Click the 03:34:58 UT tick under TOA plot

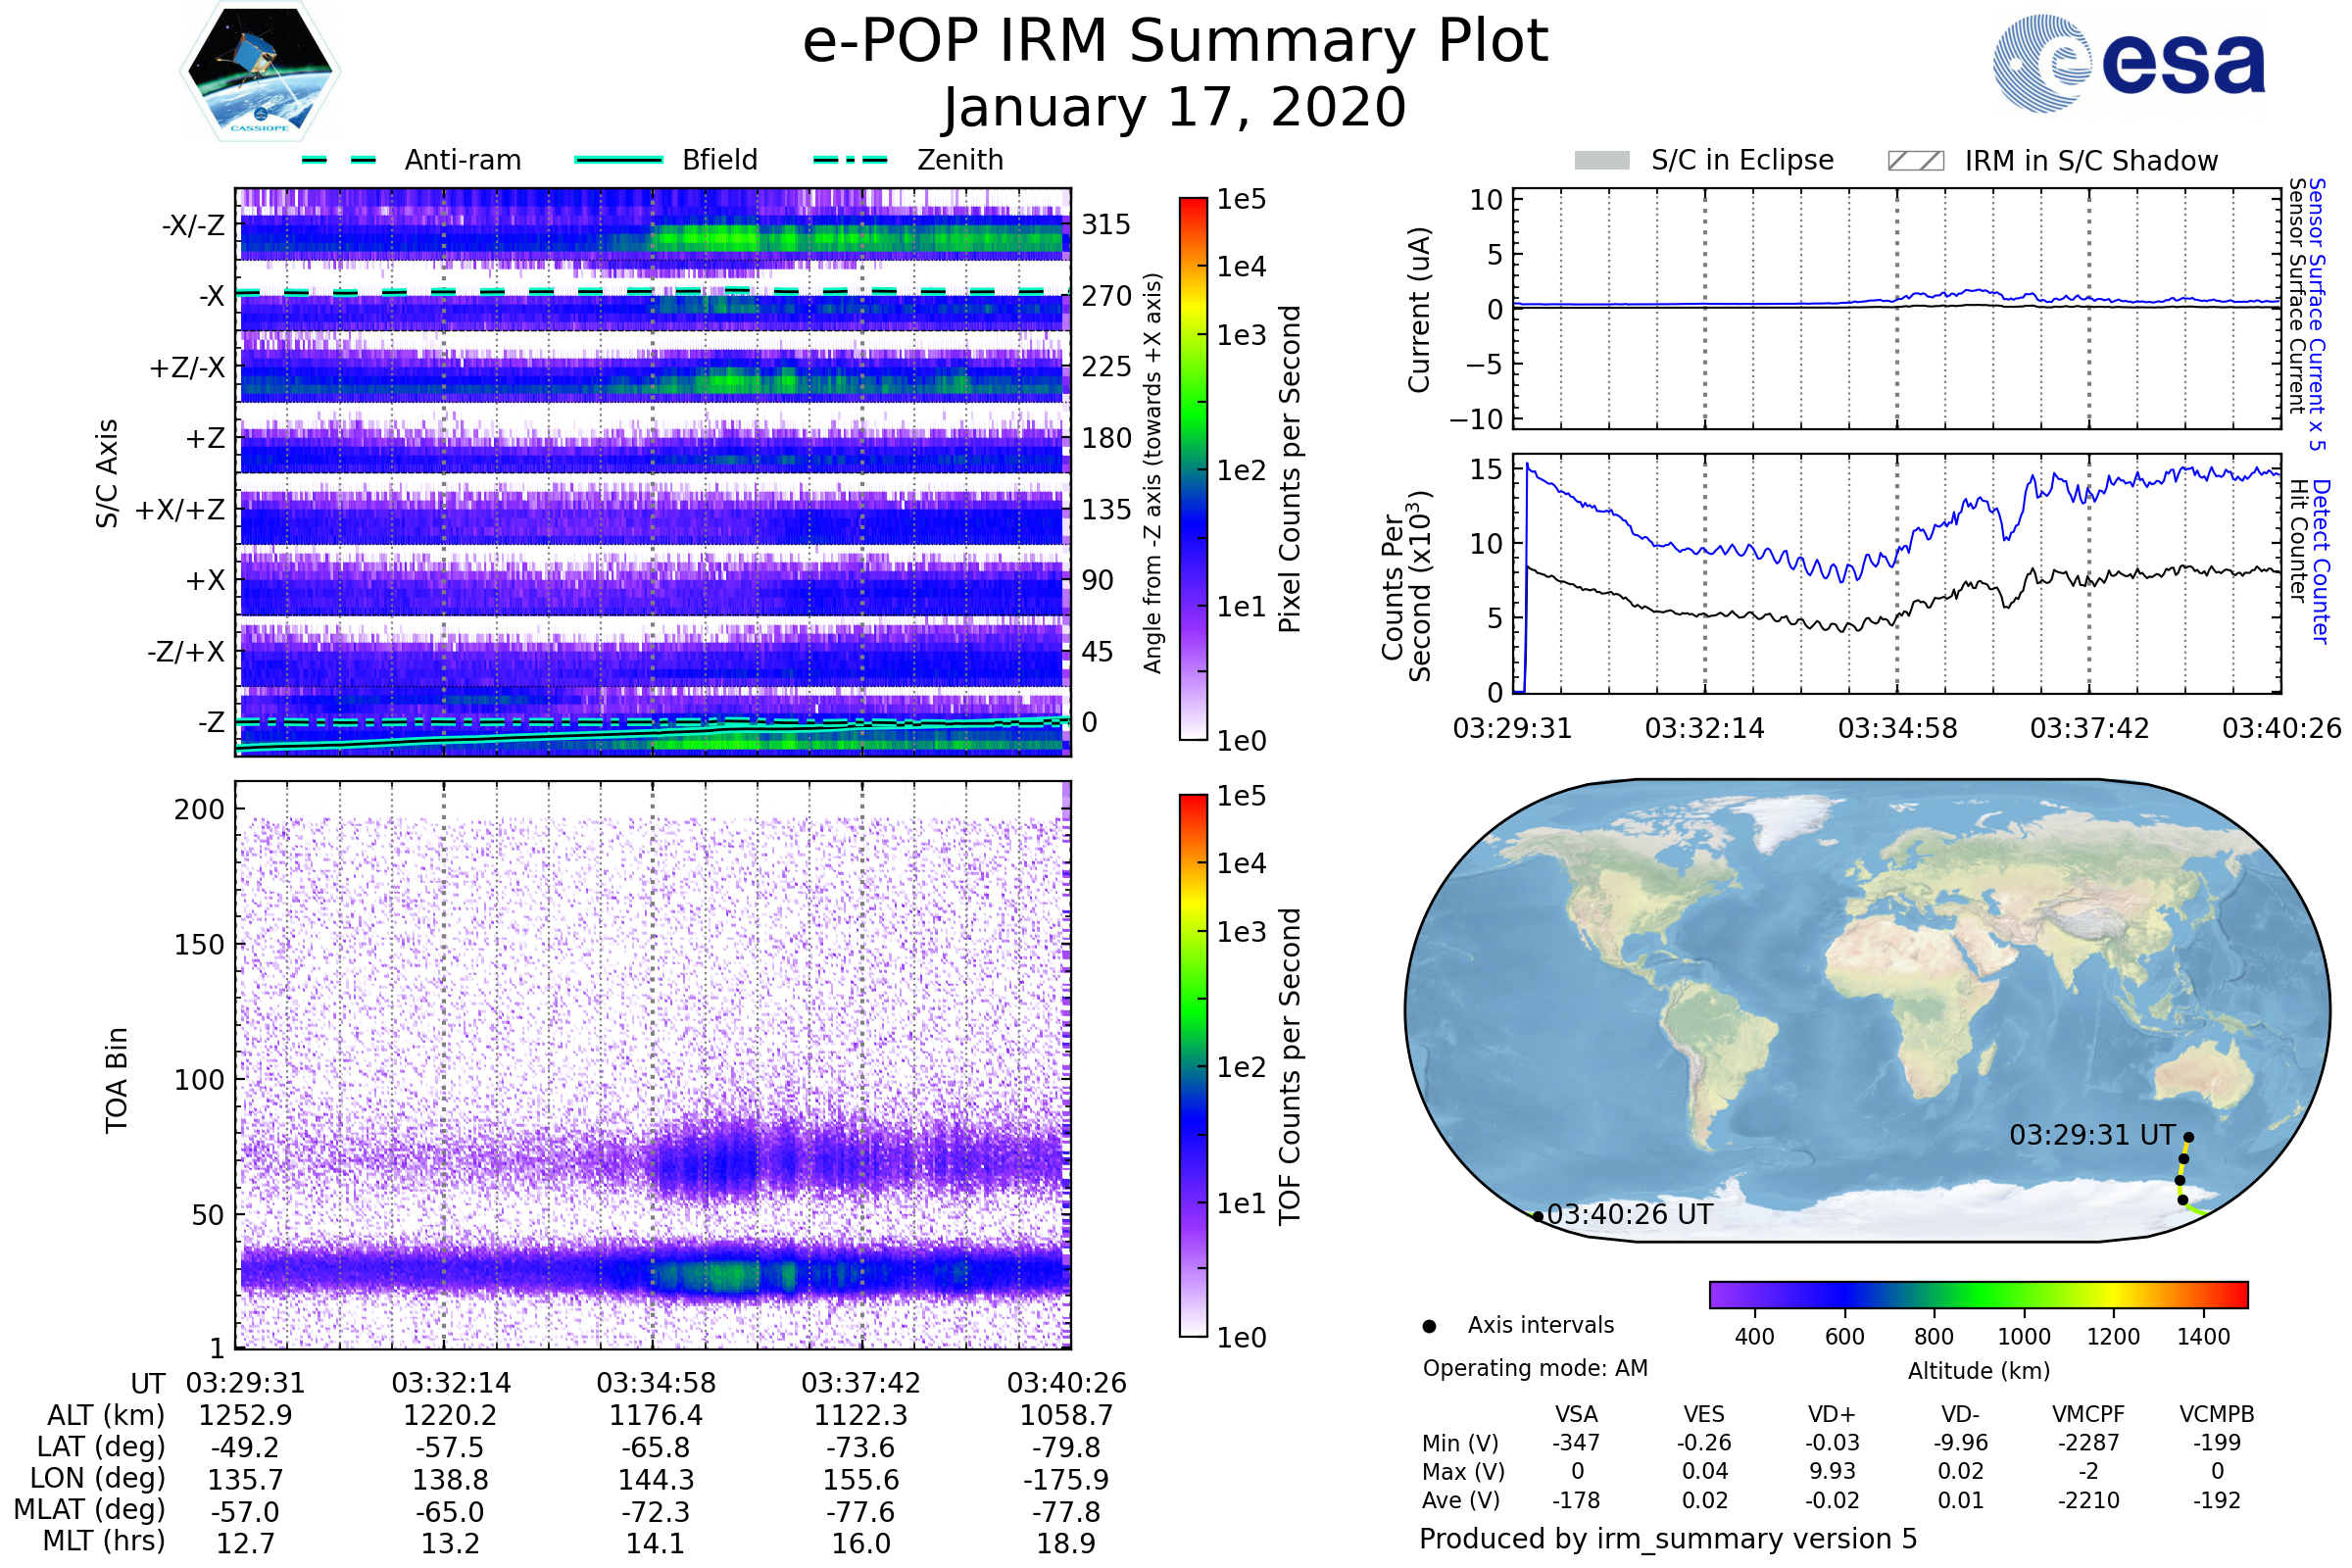coord(656,1383)
